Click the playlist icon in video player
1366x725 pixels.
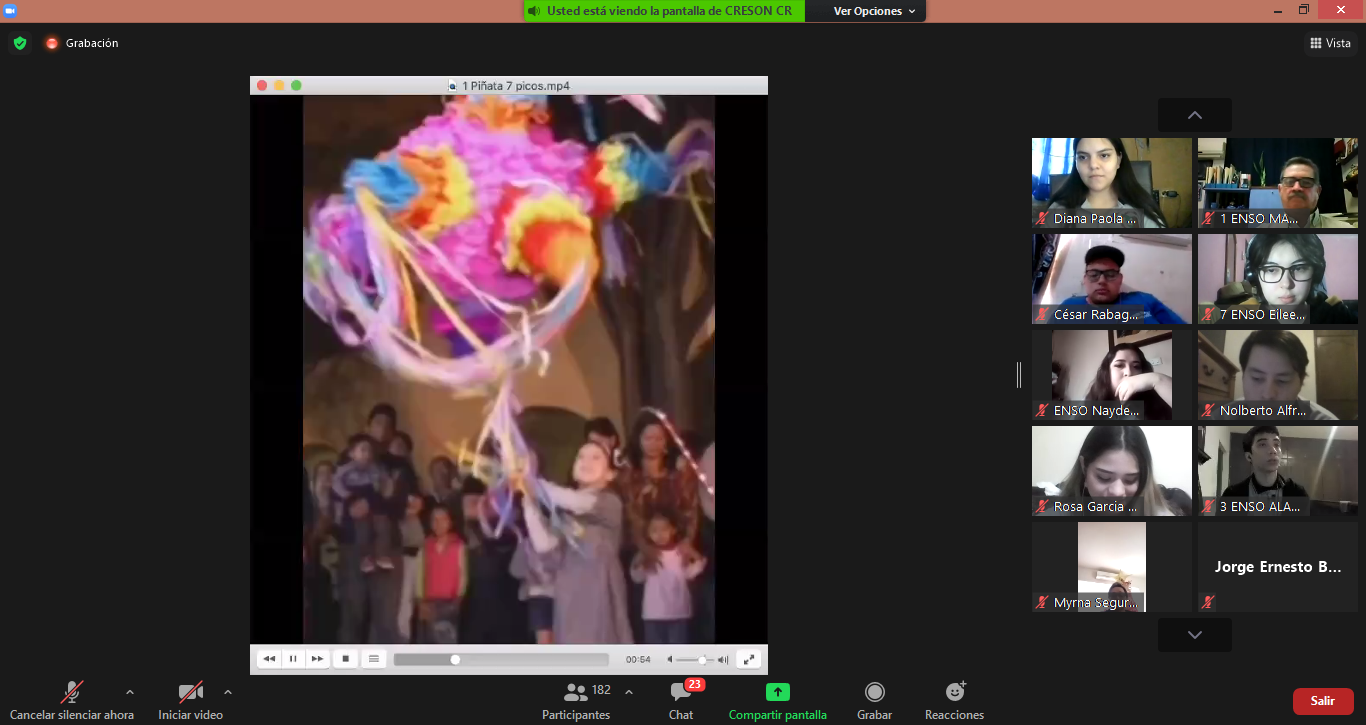click(373, 659)
